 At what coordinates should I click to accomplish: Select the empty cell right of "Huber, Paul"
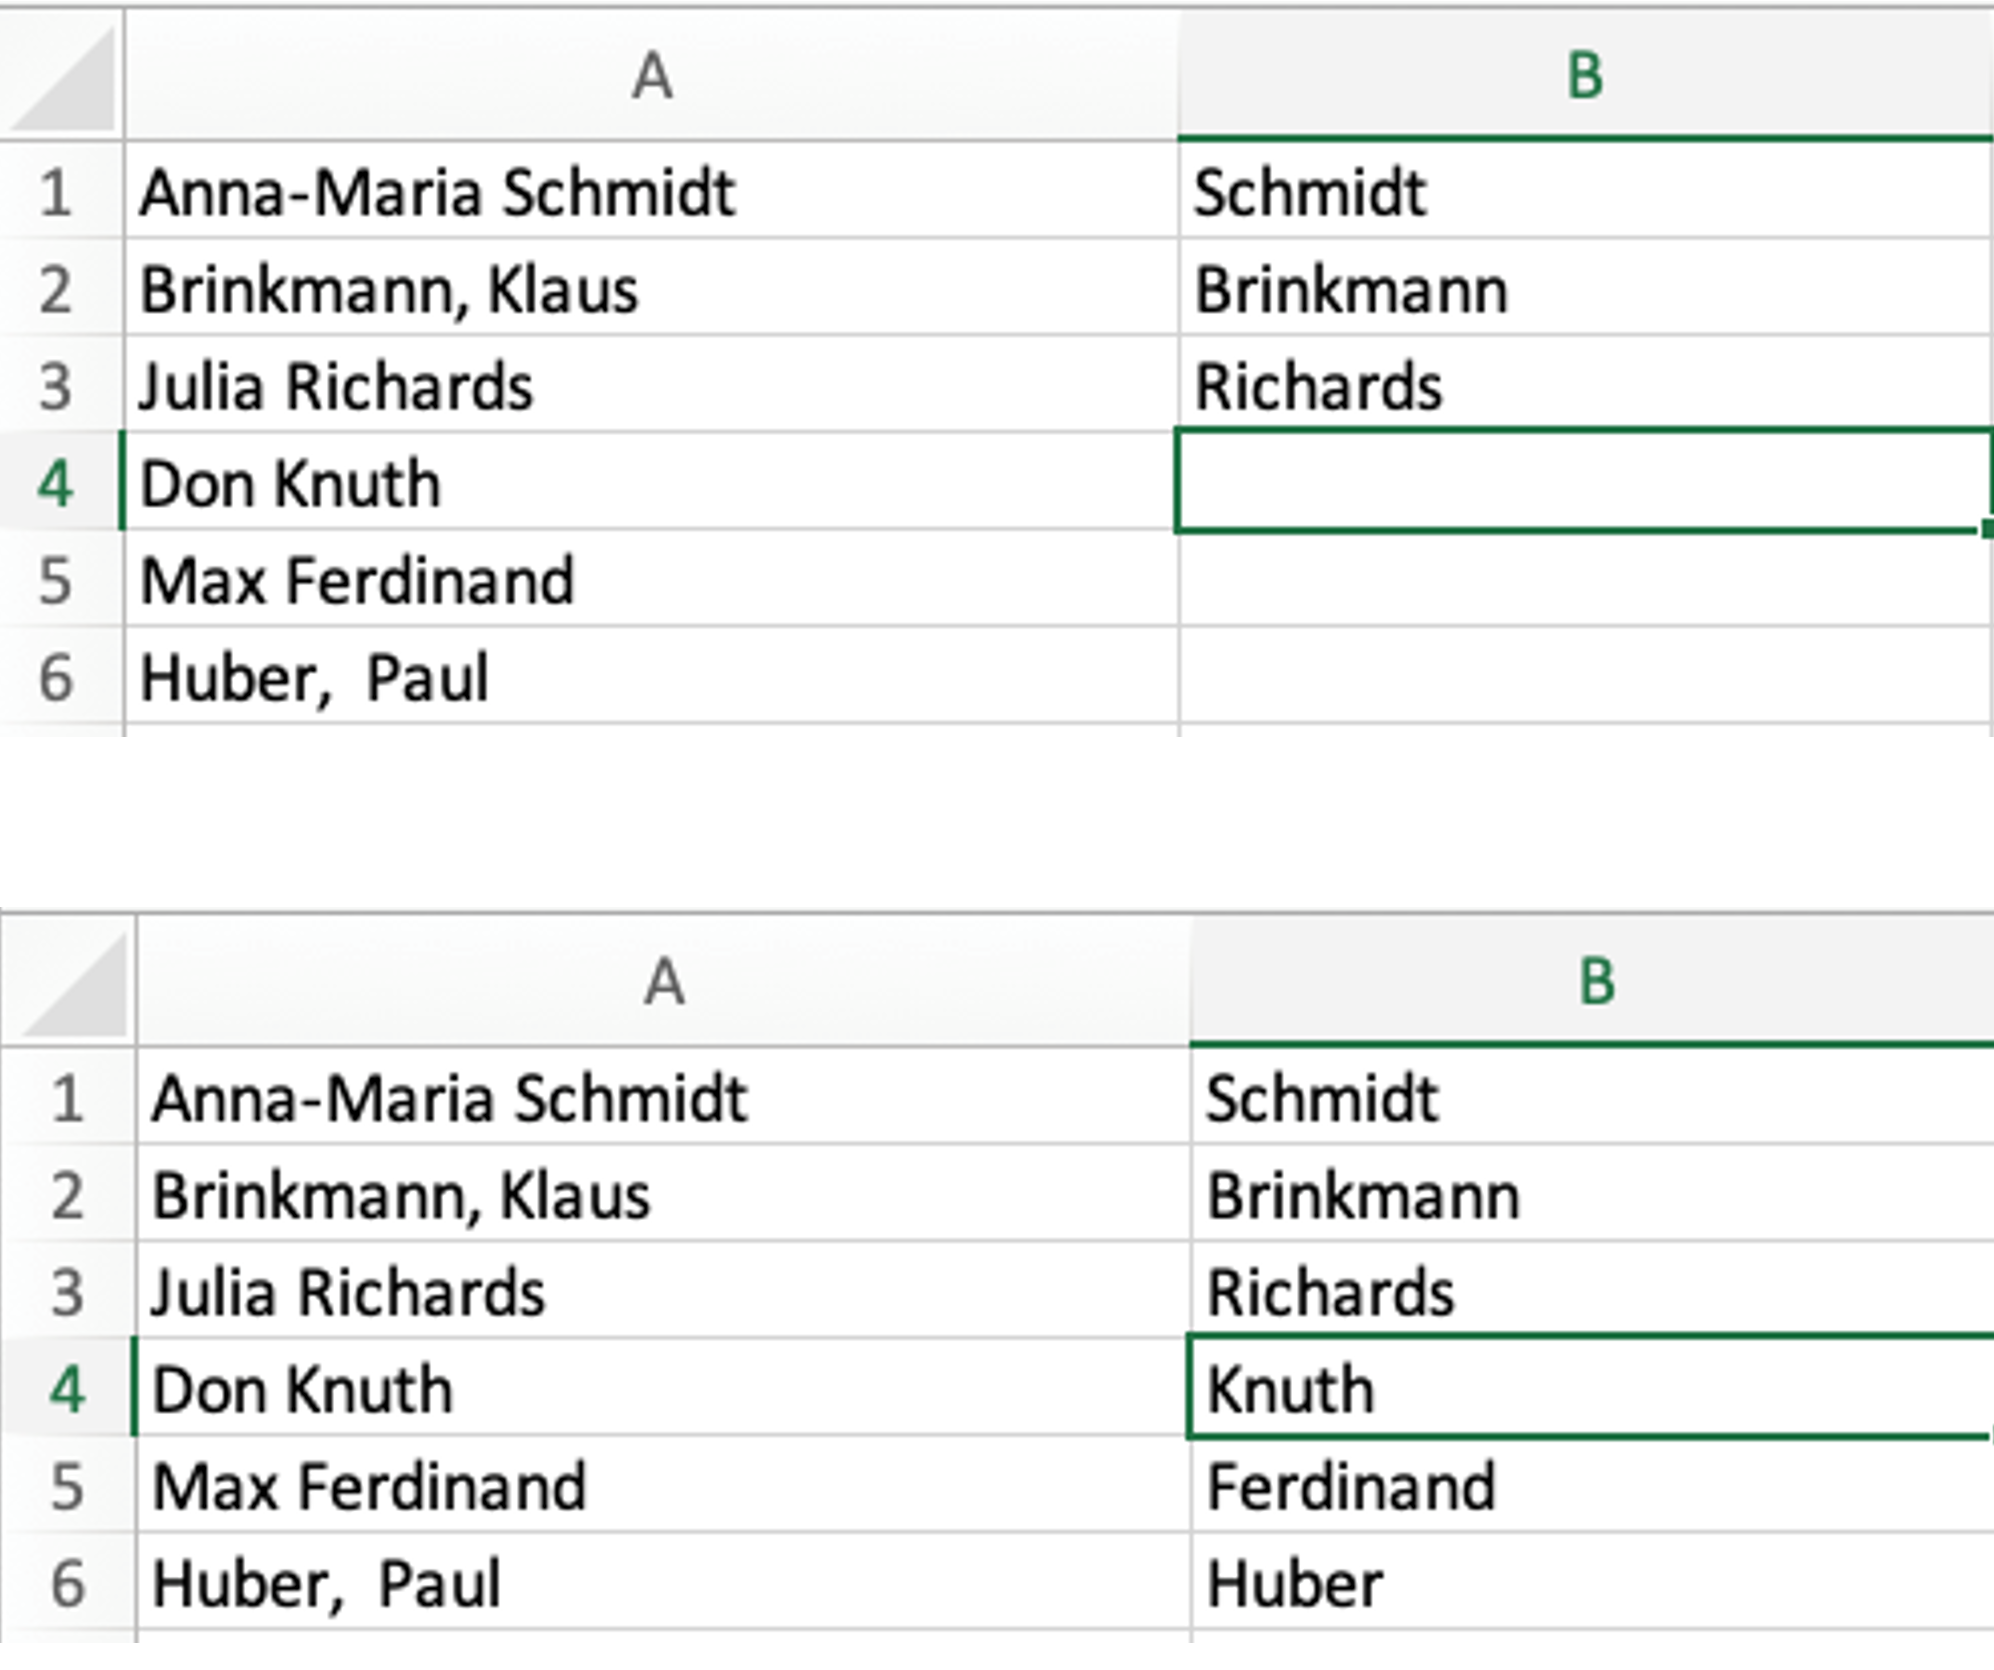click(1585, 677)
